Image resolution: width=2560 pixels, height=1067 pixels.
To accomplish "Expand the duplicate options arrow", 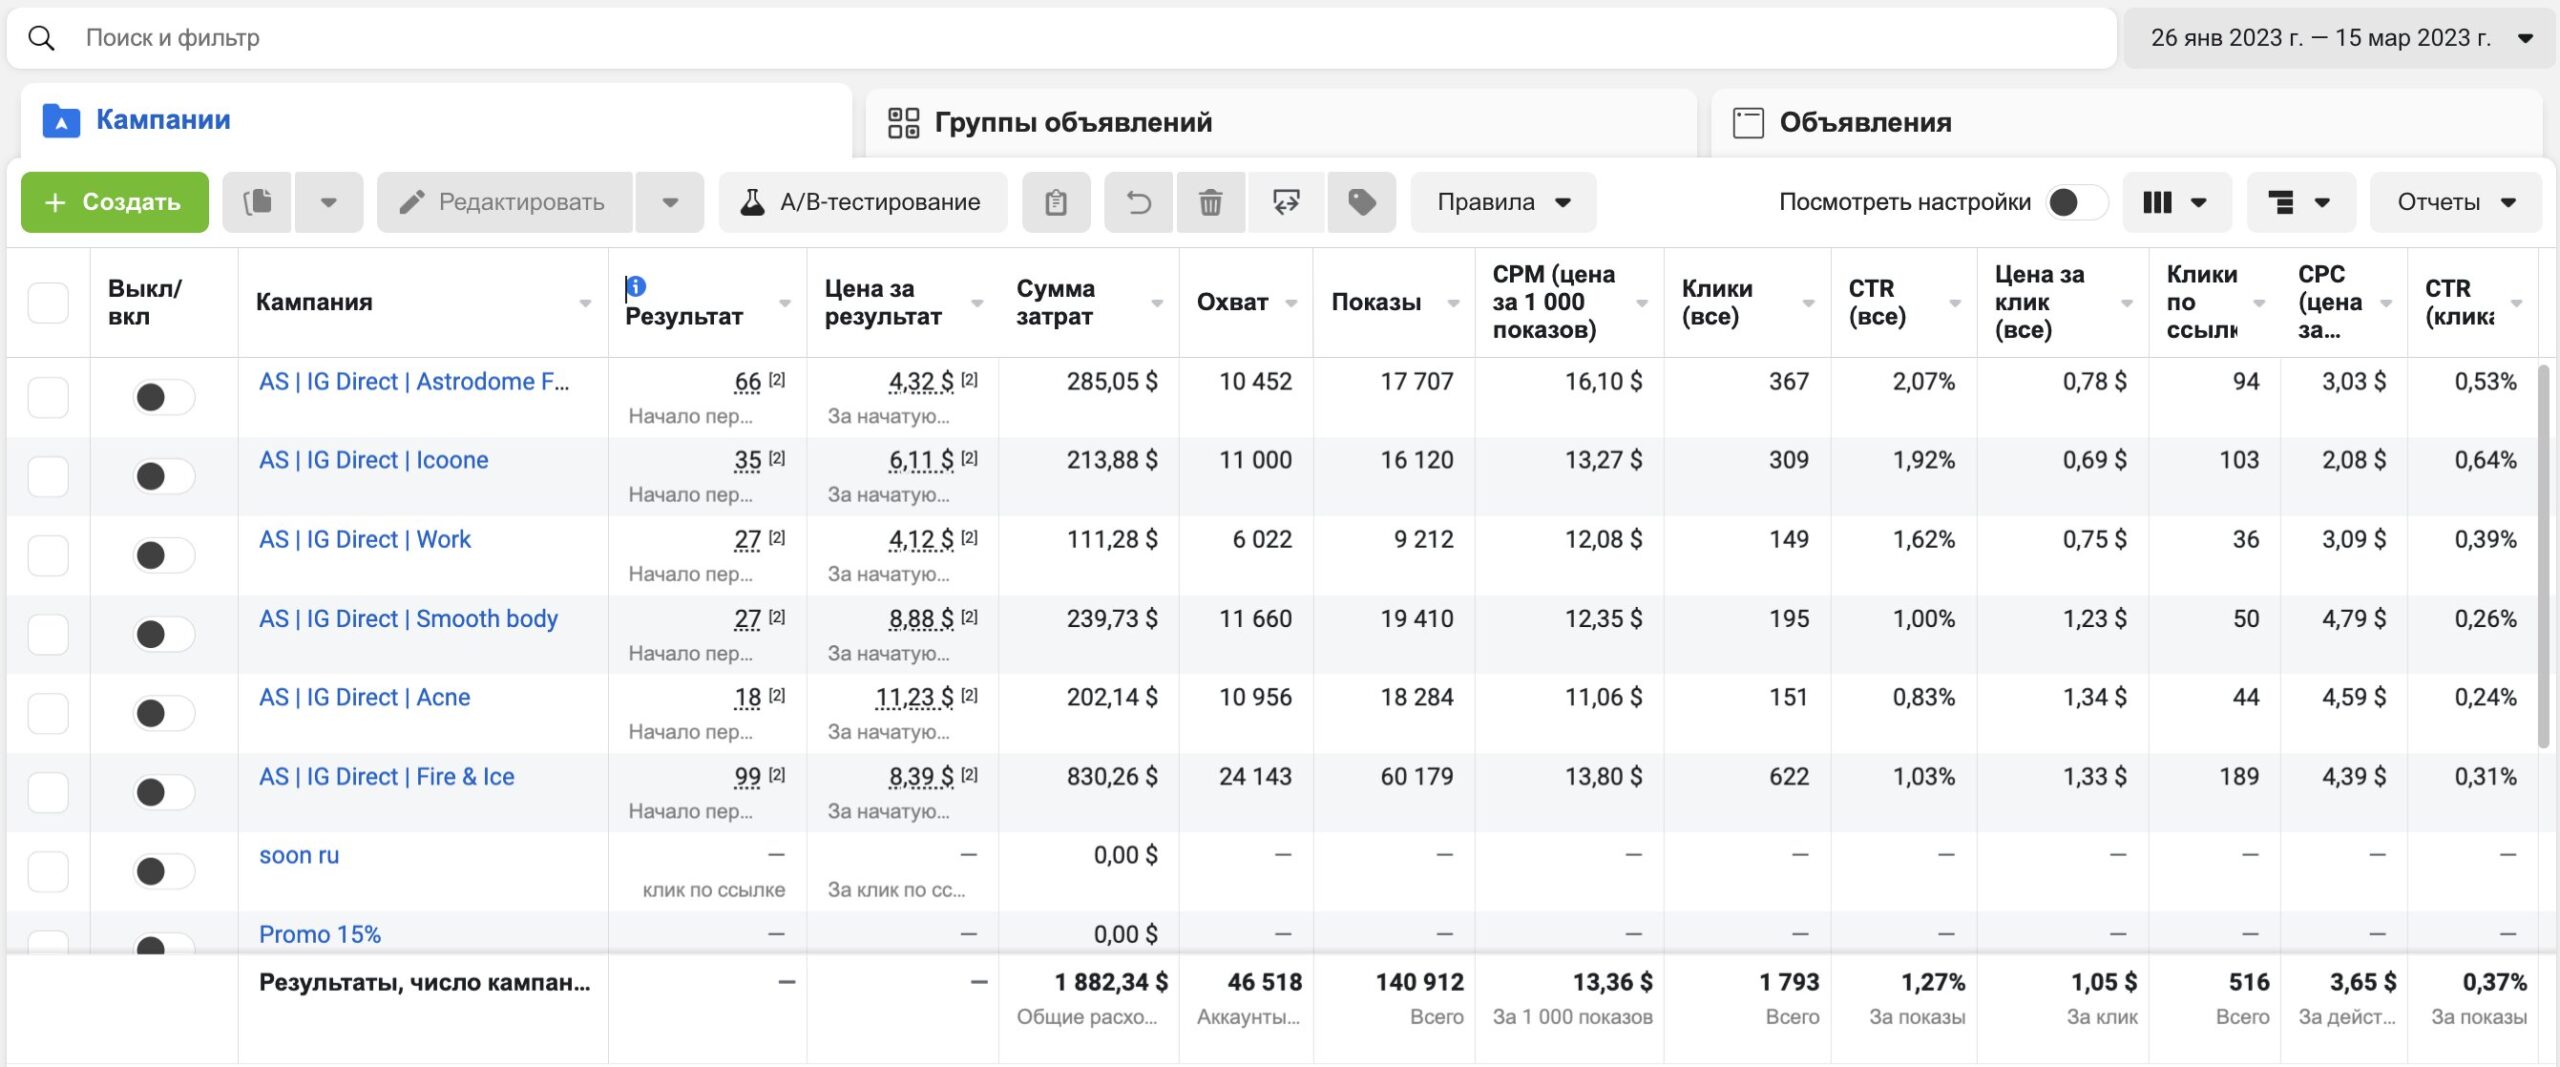I will [x=328, y=202].
